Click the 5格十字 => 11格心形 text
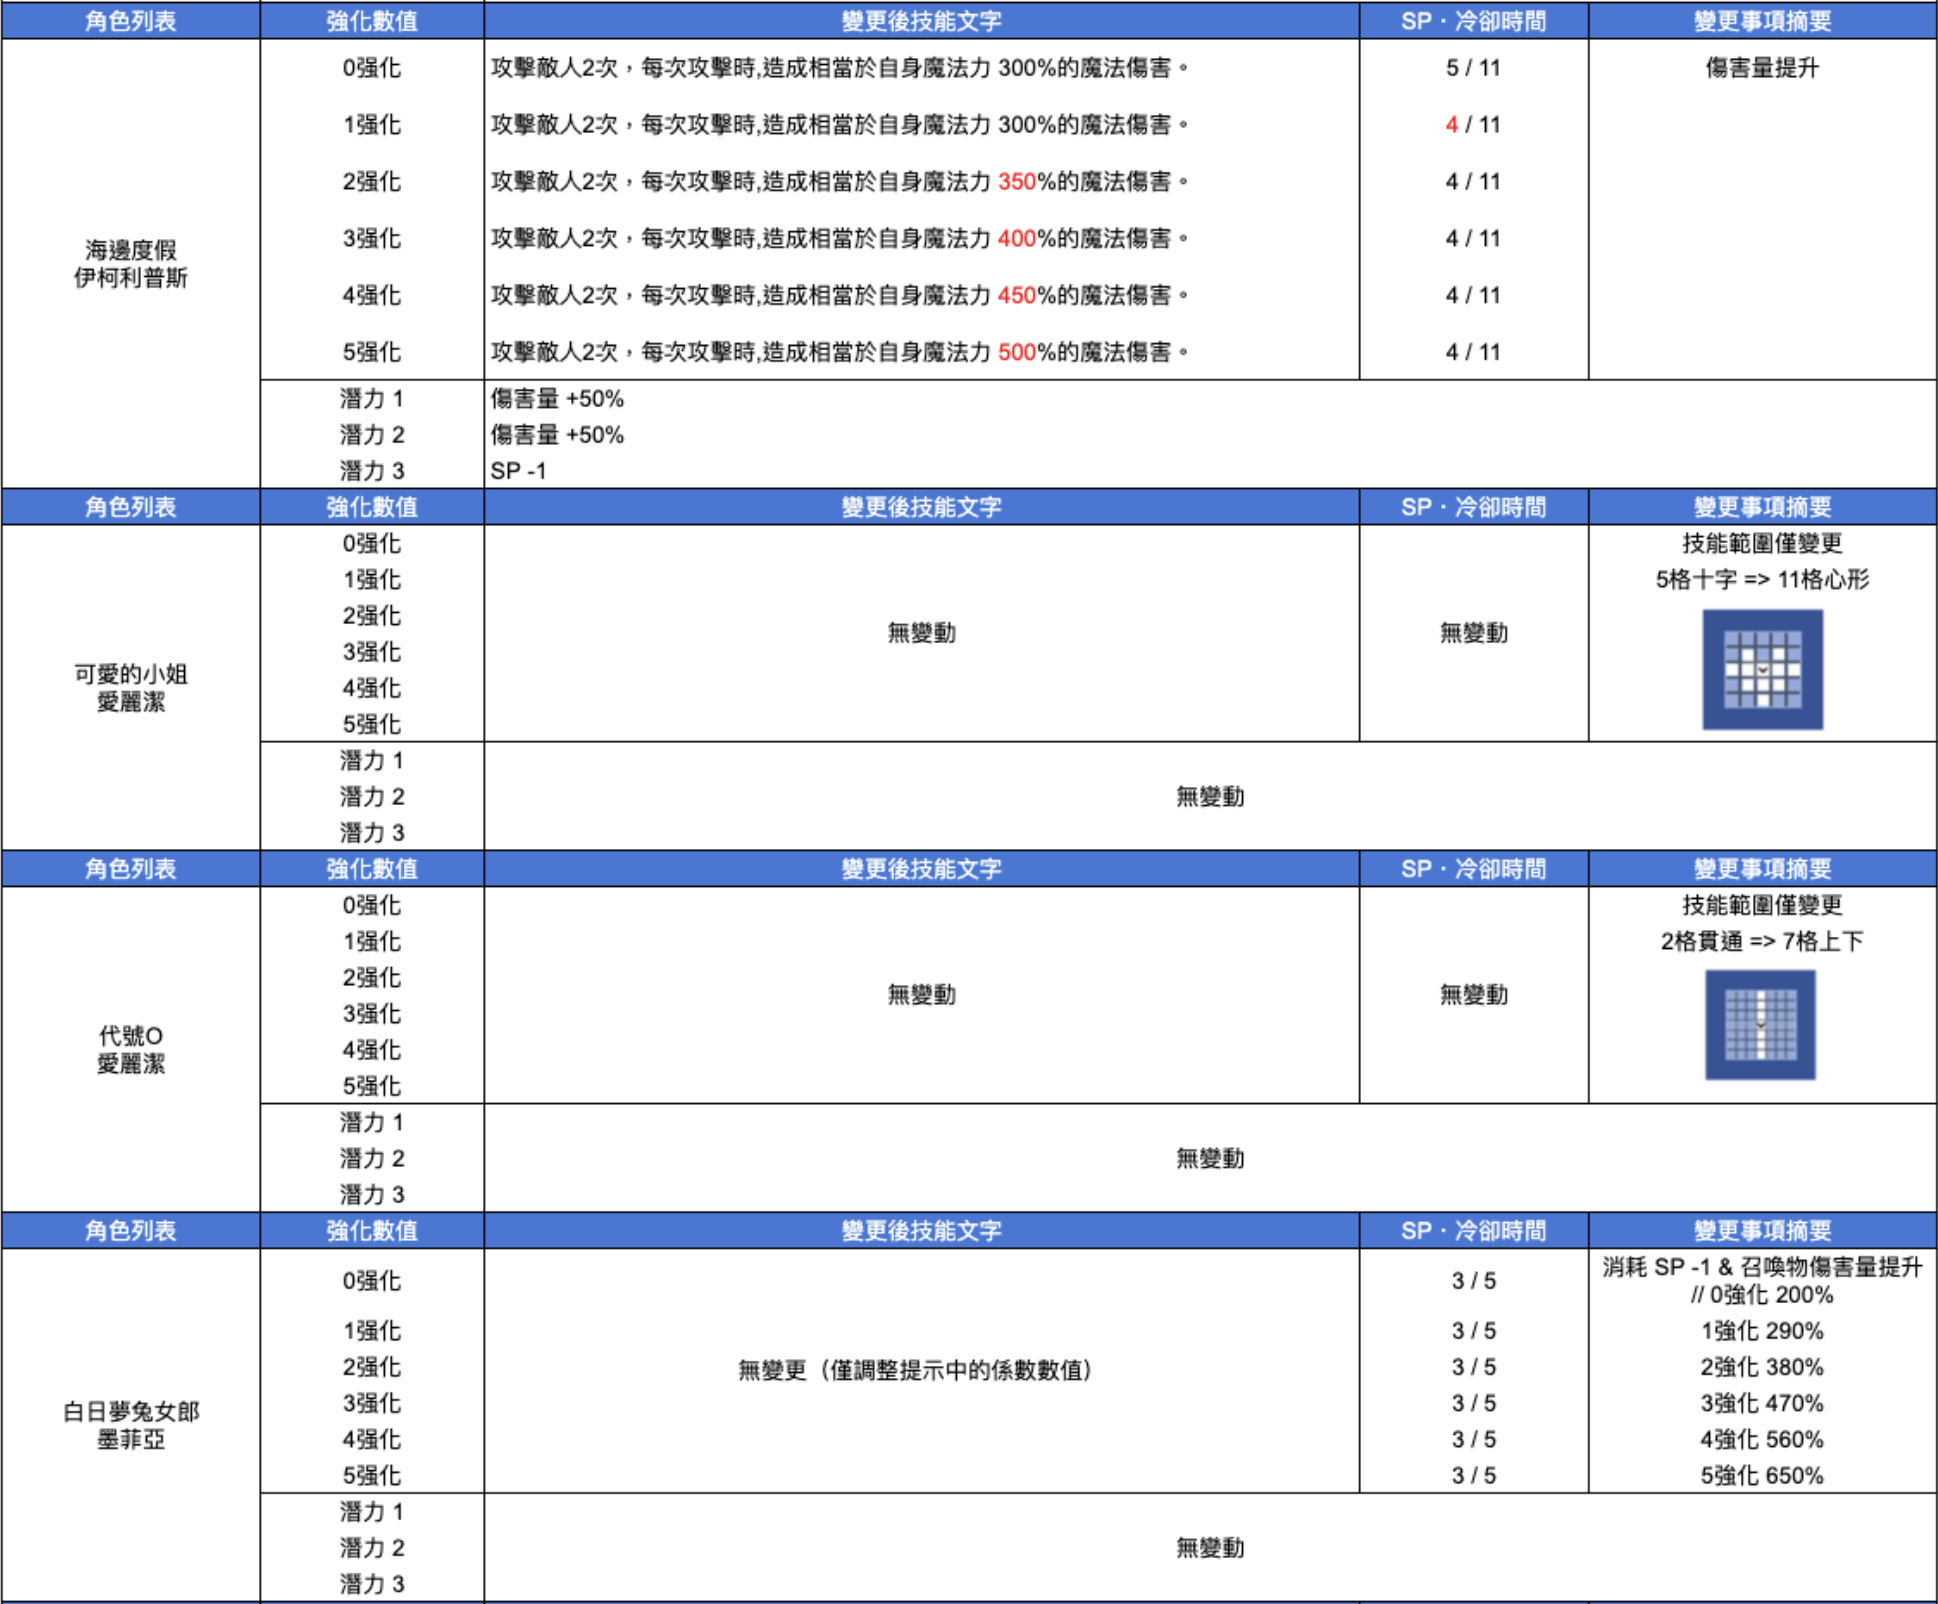The width and height of the screenshot is (1938, 1604). [1761, 580]
